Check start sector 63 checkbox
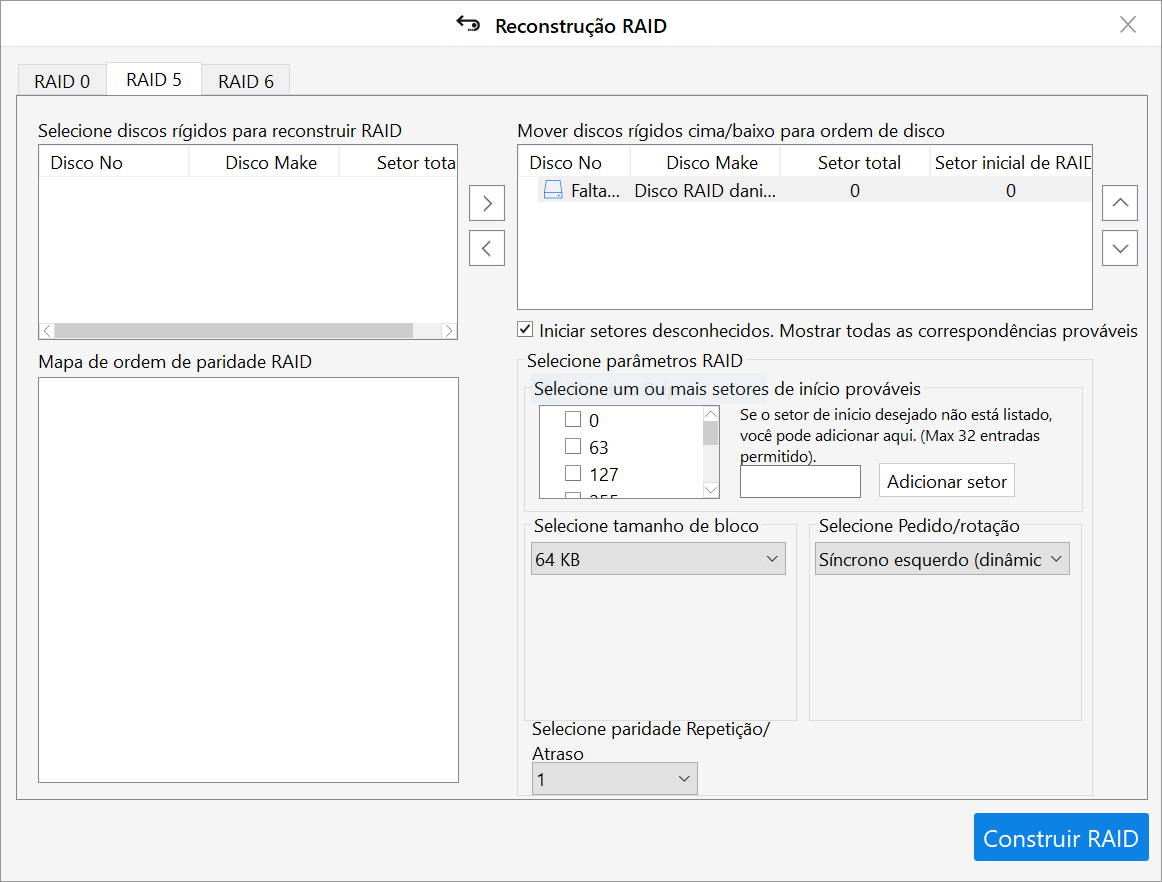 [x=573, y=446]
